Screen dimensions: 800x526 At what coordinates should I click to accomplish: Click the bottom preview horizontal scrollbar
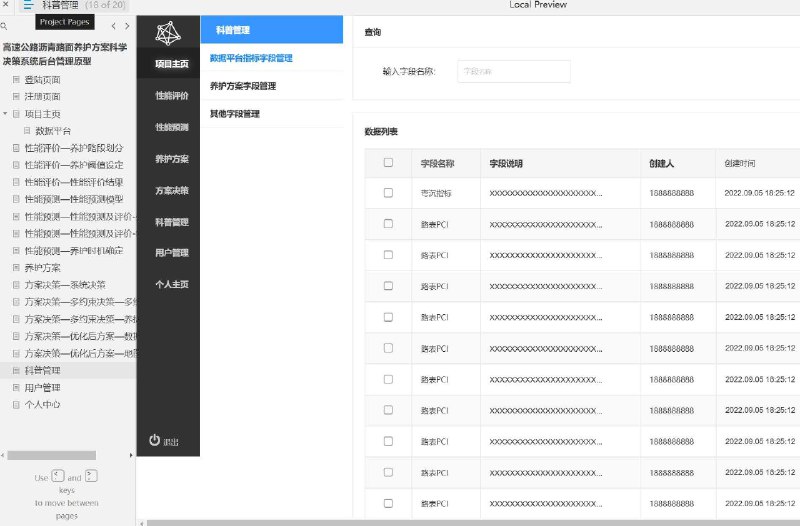click(473, 523)
